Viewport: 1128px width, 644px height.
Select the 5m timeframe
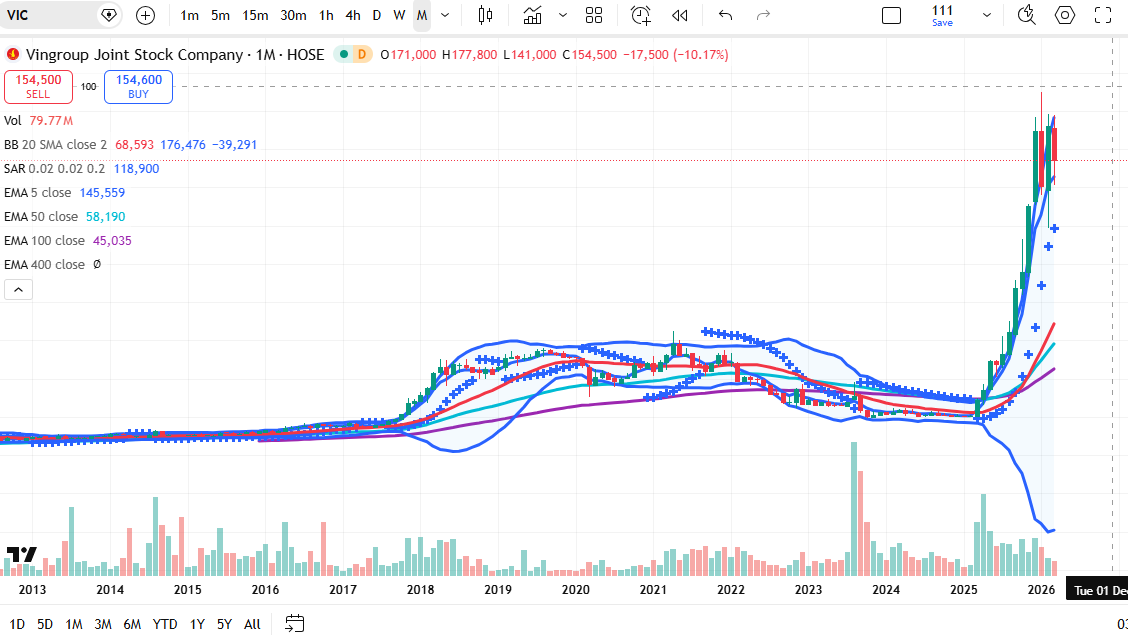point(220,15)
